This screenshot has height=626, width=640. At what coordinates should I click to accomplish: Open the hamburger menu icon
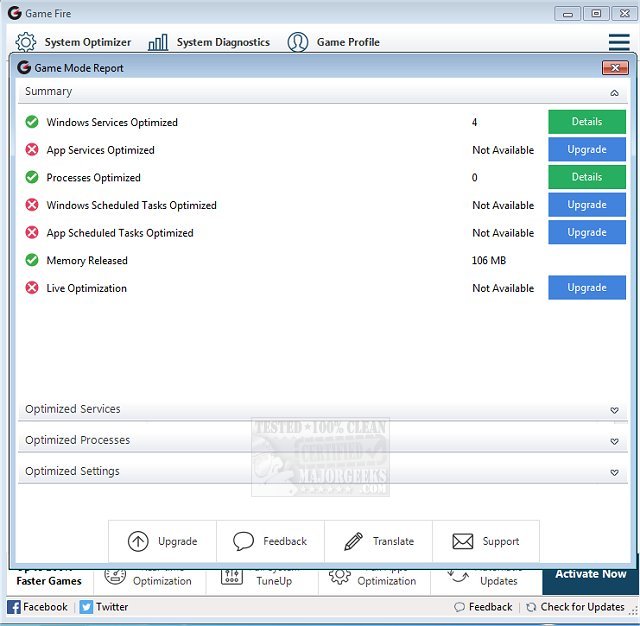(619, 42)
